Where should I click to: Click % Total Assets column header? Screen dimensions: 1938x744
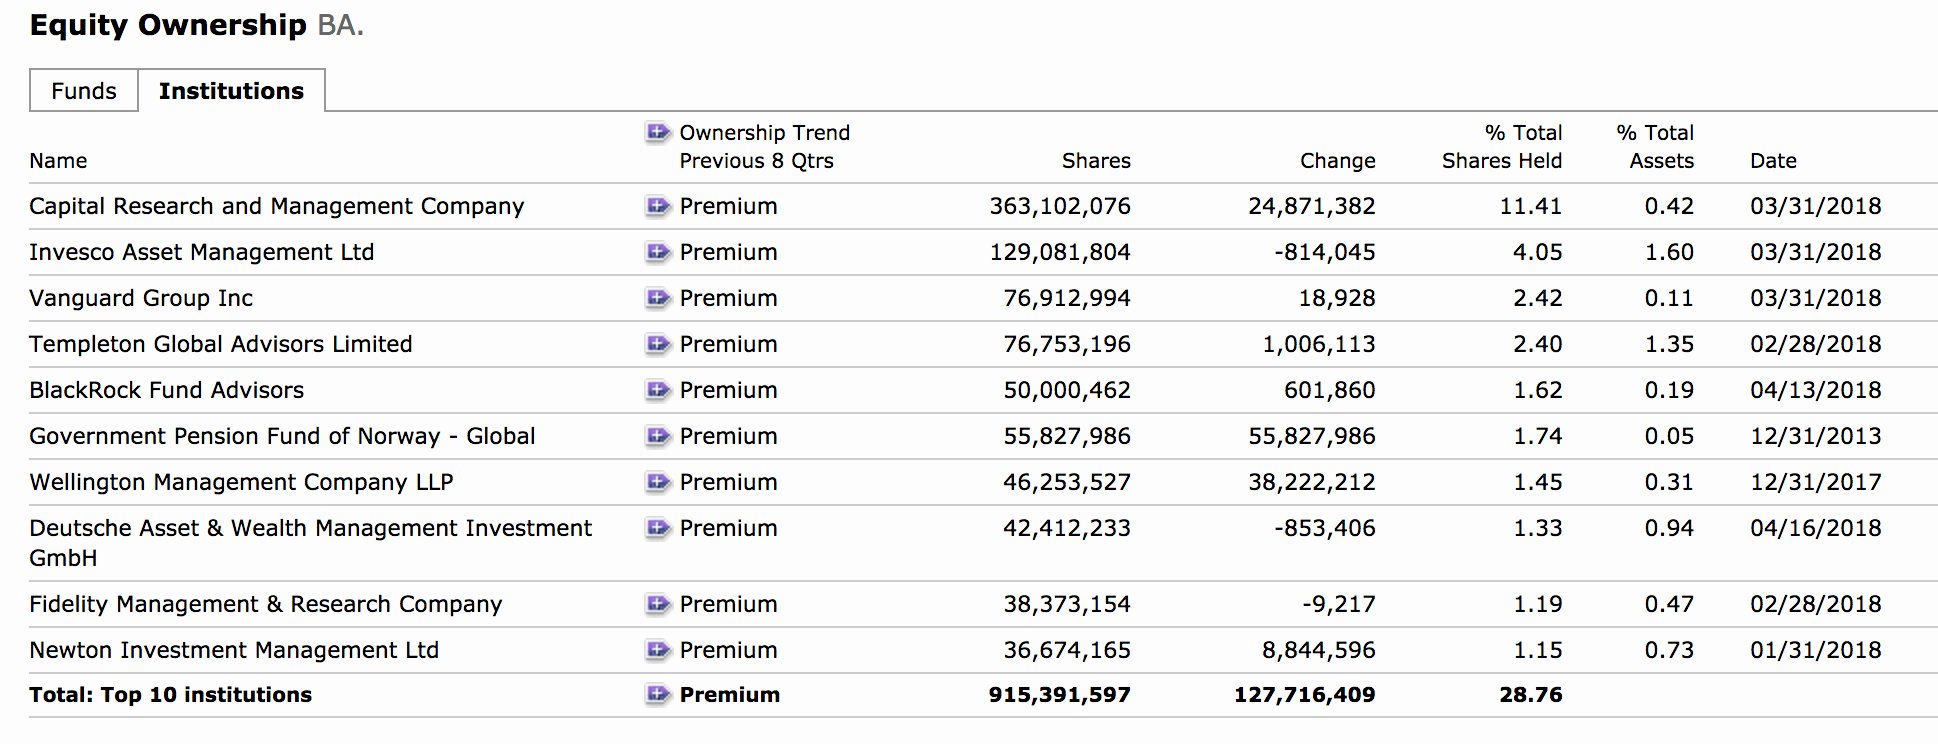tap(1655, 146)
